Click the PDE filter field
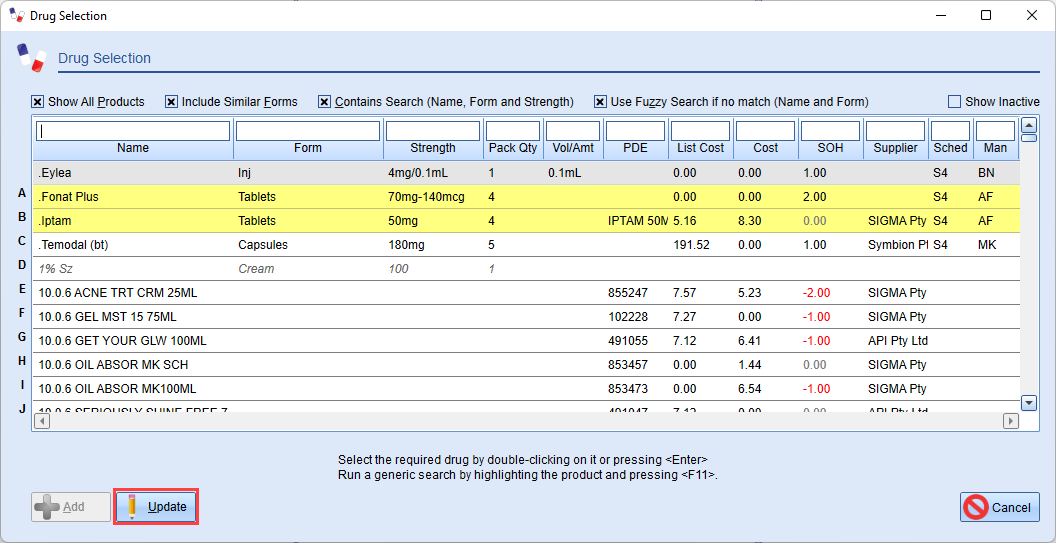 635,131
